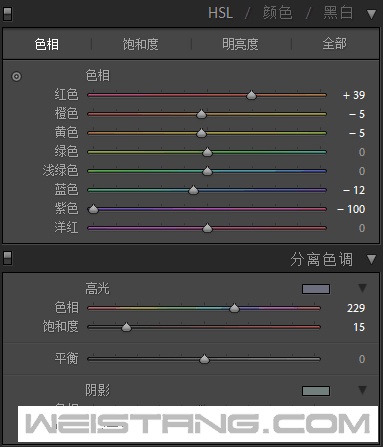Image resolution: width=383 pixels, height=447 pixels.
Task: Select the targeted adjustment tool for 色相
Action: [x=16, y=76]
